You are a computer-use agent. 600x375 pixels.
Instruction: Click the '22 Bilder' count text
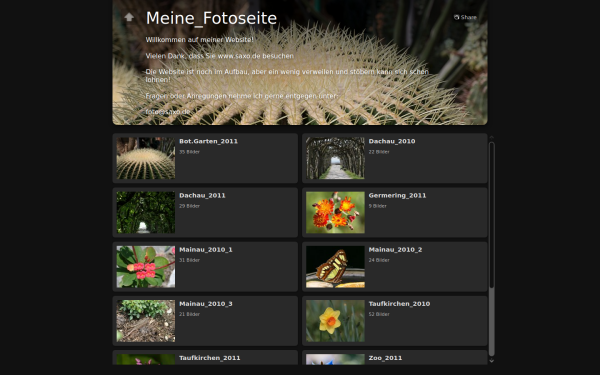[379, 152]
